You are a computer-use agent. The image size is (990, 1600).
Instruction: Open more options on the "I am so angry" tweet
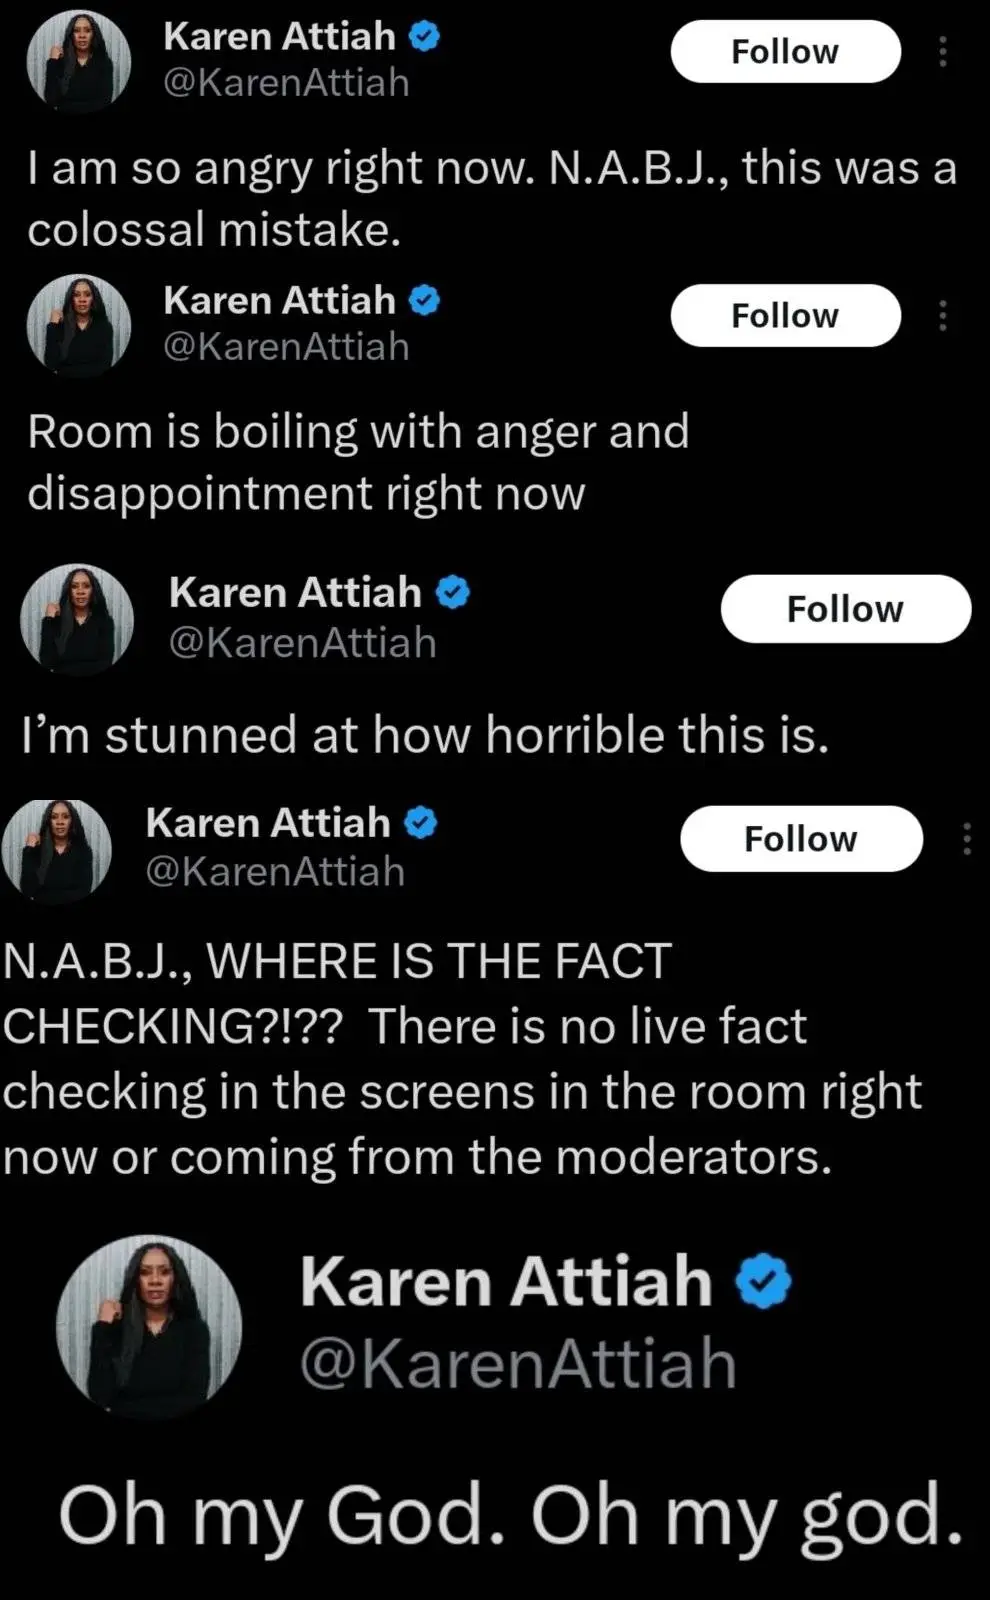point(942,51)
